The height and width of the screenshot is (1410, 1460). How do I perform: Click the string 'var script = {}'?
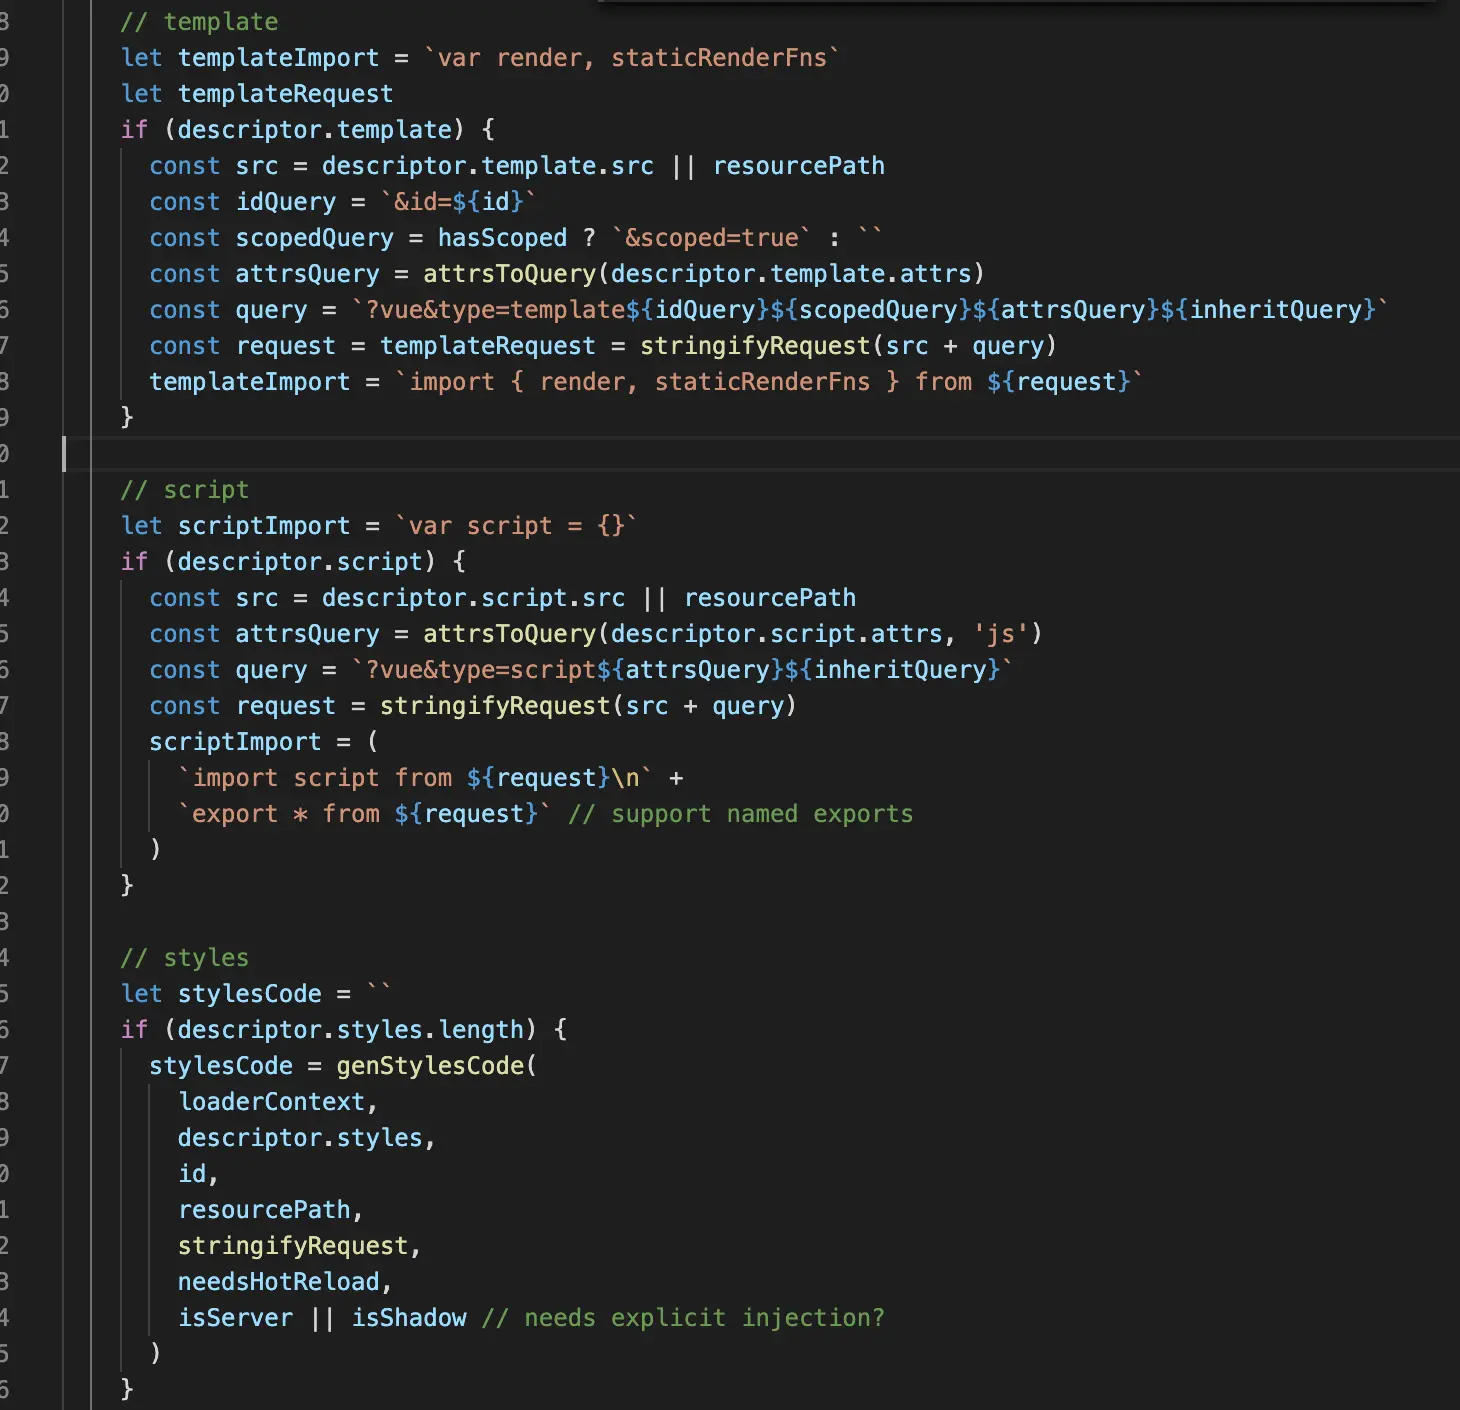515,525
